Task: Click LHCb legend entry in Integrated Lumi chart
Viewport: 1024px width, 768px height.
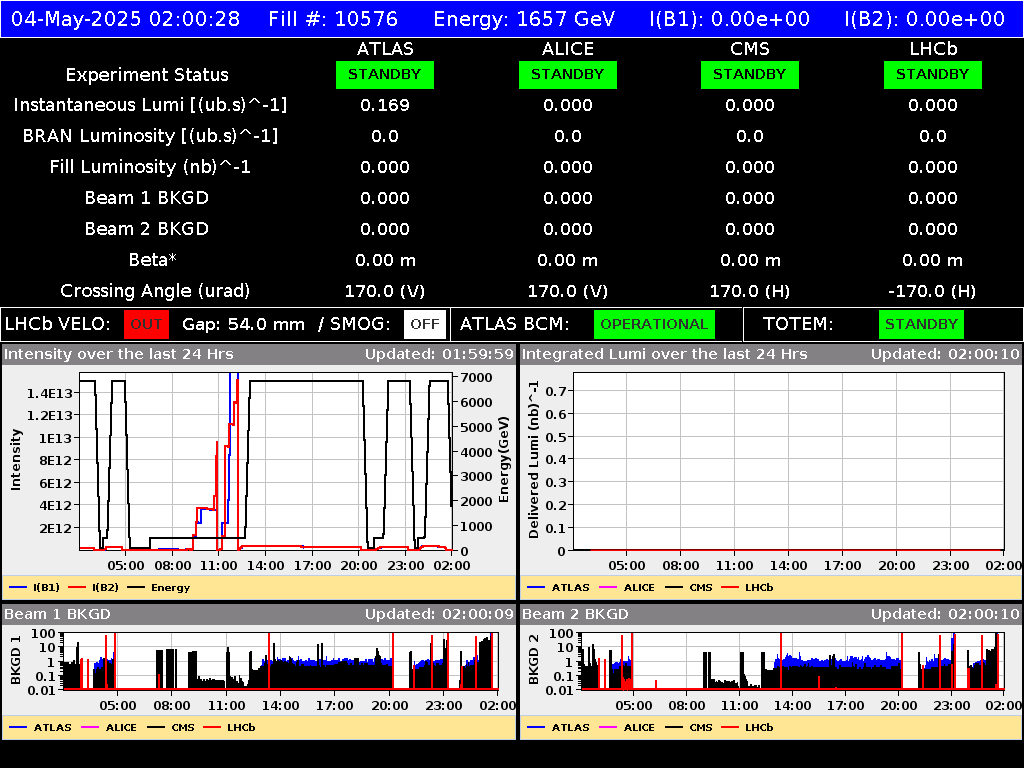Action: [x=747, y=588]
